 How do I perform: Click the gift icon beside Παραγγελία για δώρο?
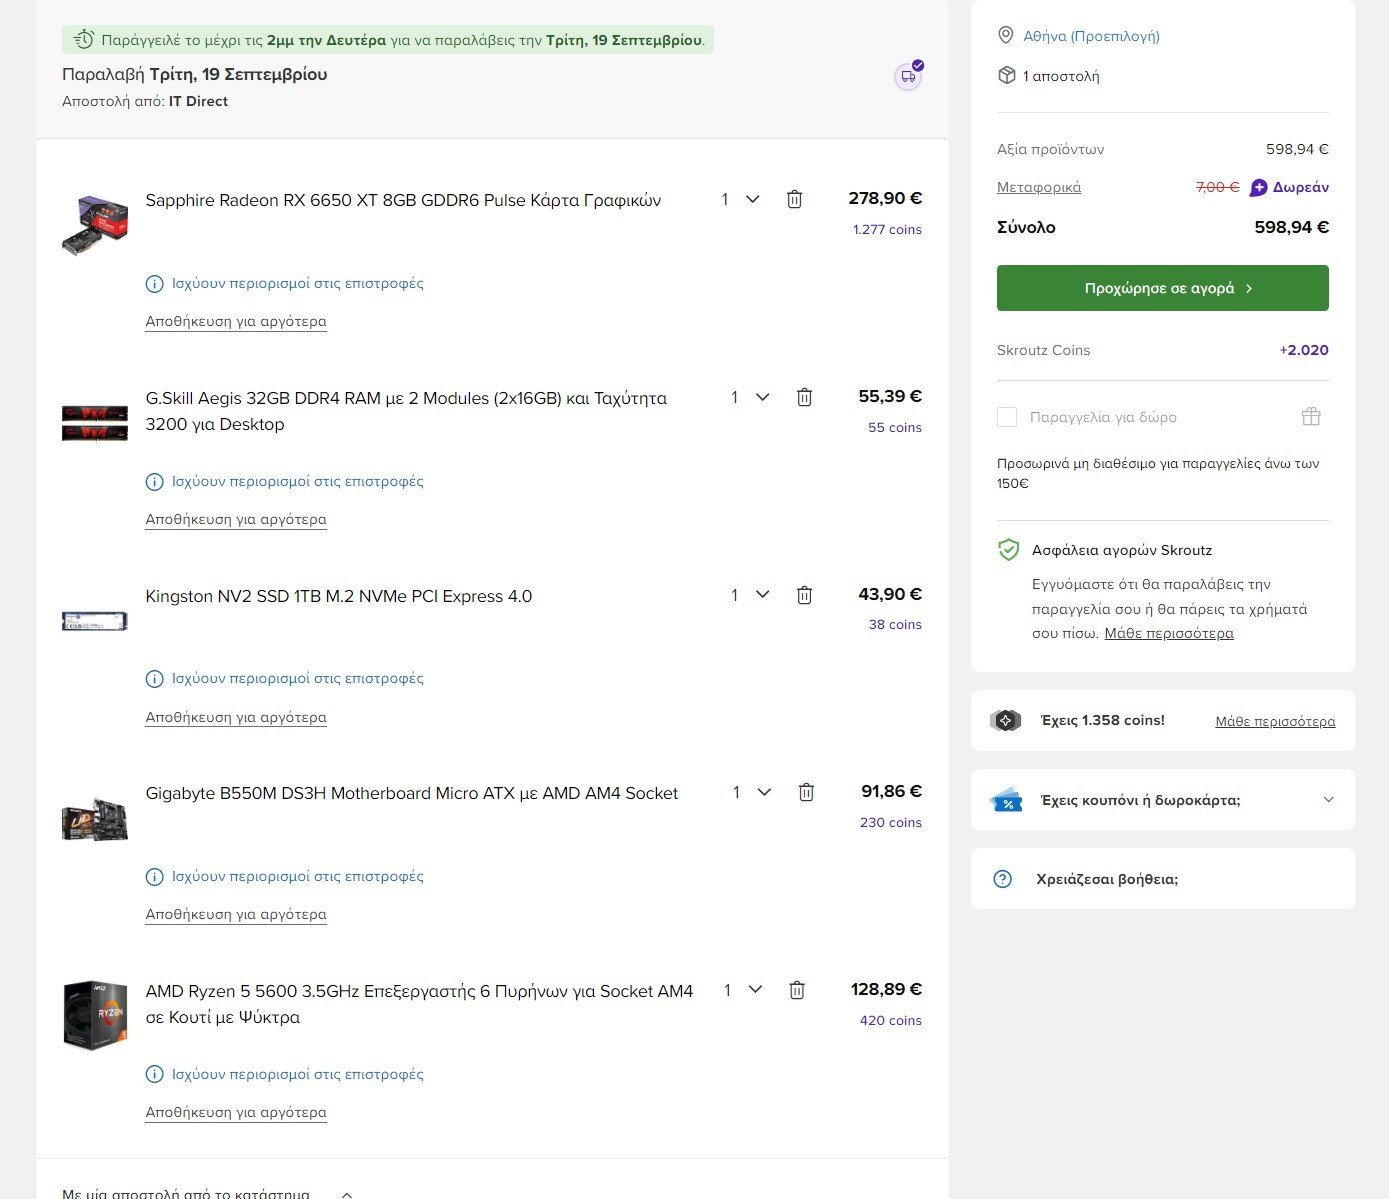[x=1311, y=416]
